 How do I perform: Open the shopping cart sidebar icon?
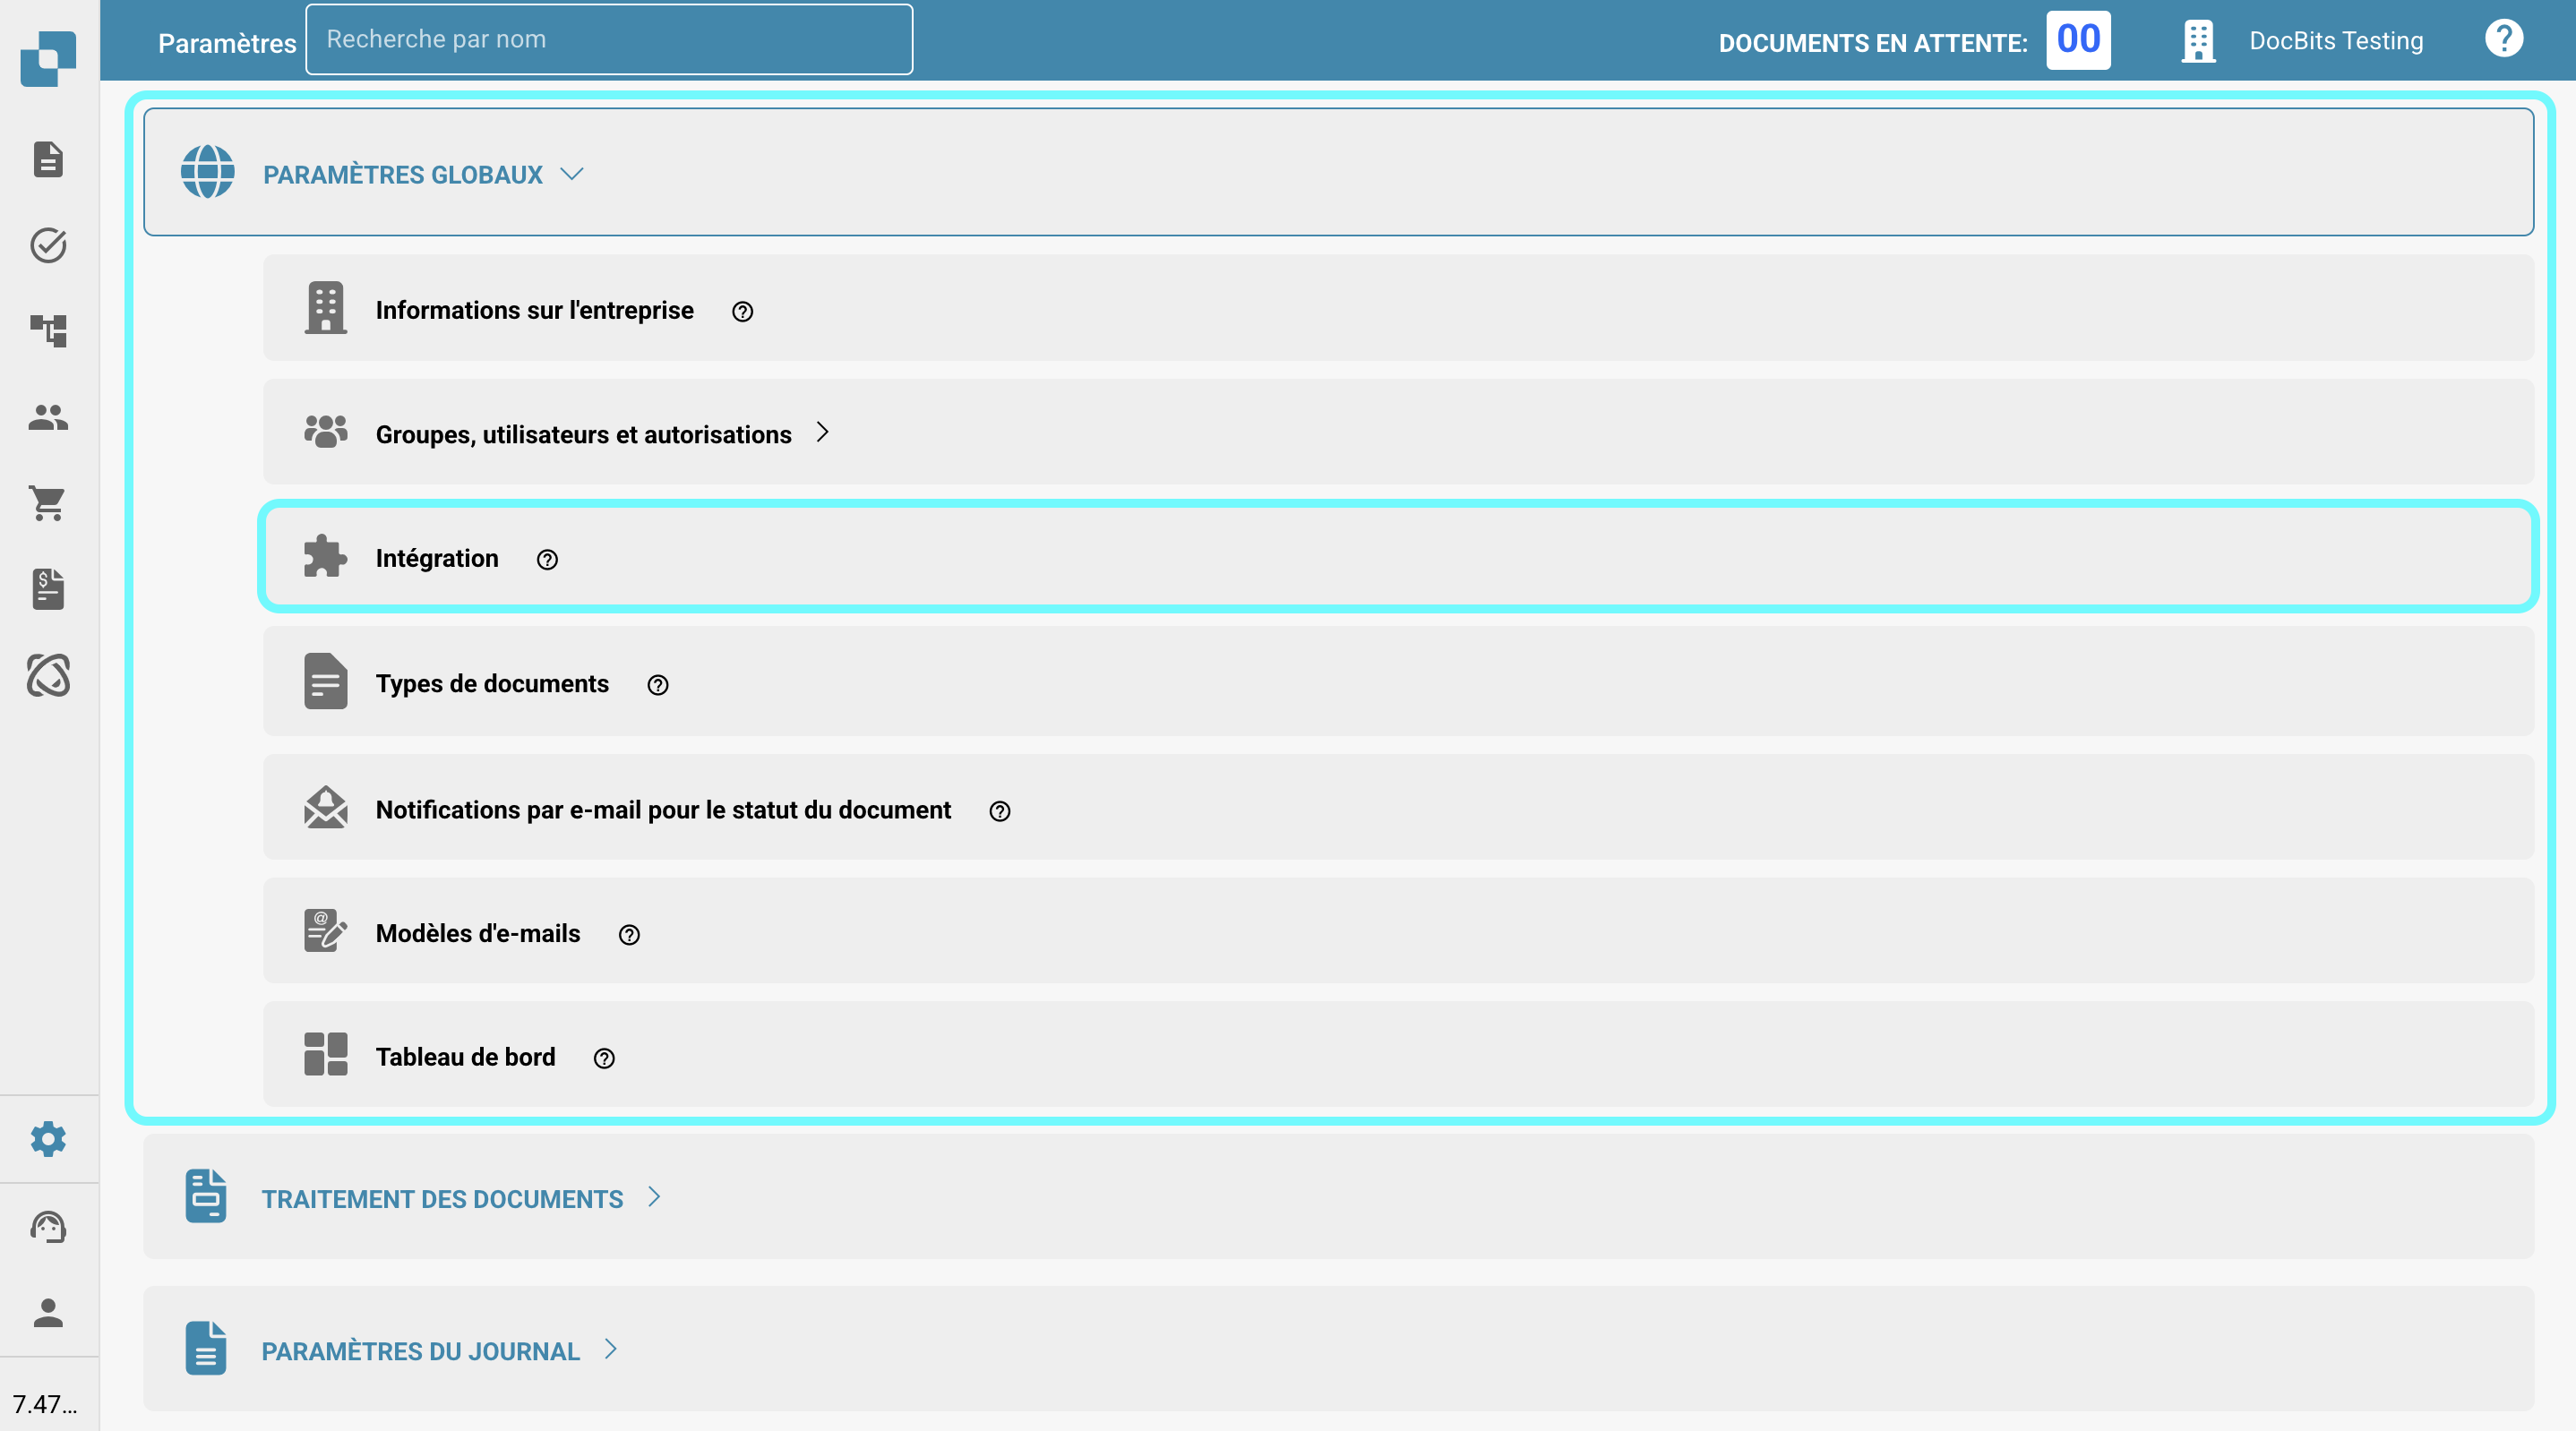pos(48,503)
